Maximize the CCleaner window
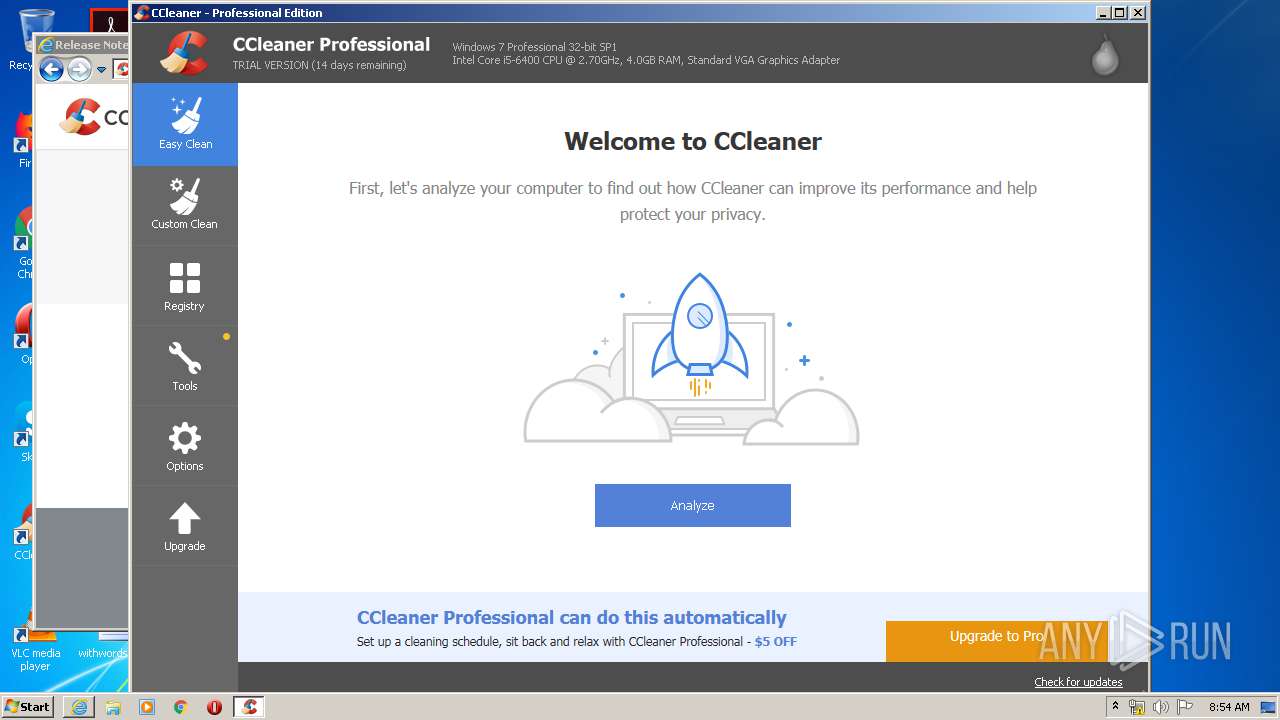 [1120, 13]
